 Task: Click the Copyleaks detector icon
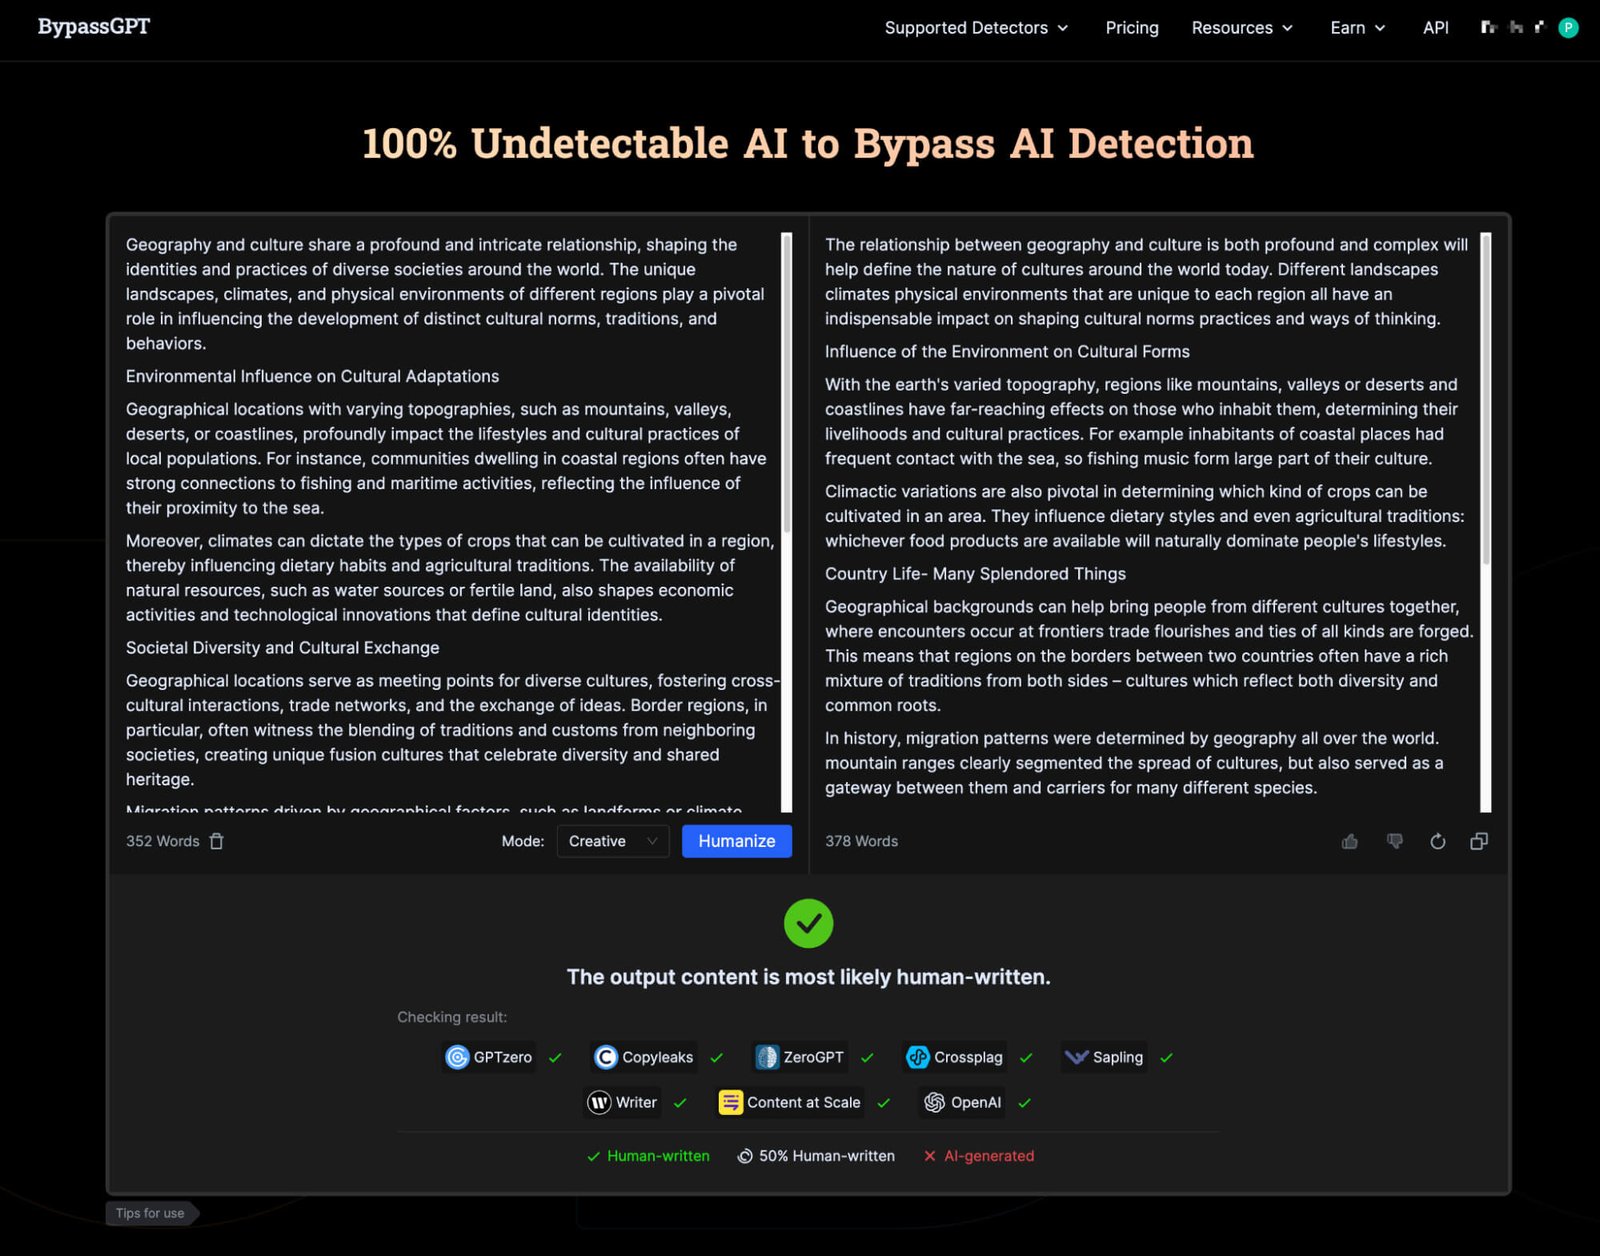(x=606, y=1057)
